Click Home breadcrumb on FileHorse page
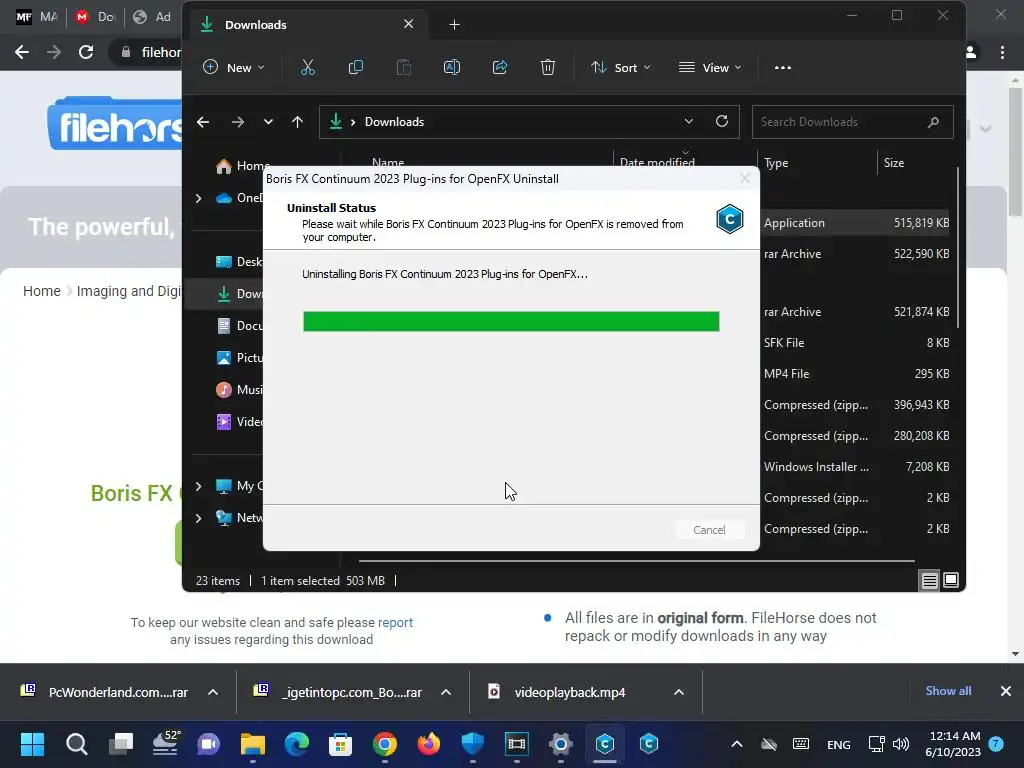This screenshot has height=768, width=1024. point(42,291)
